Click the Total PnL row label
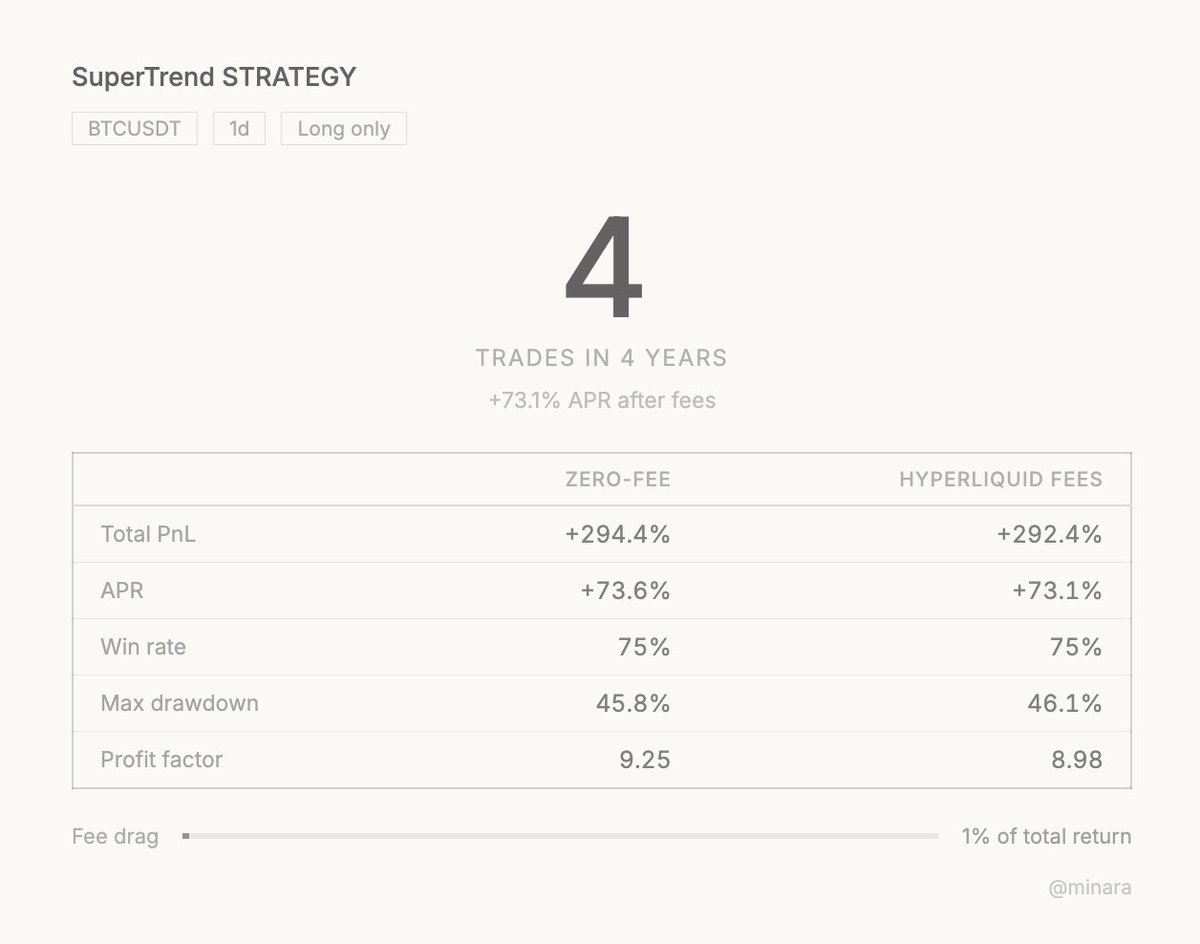 (148, 535)
